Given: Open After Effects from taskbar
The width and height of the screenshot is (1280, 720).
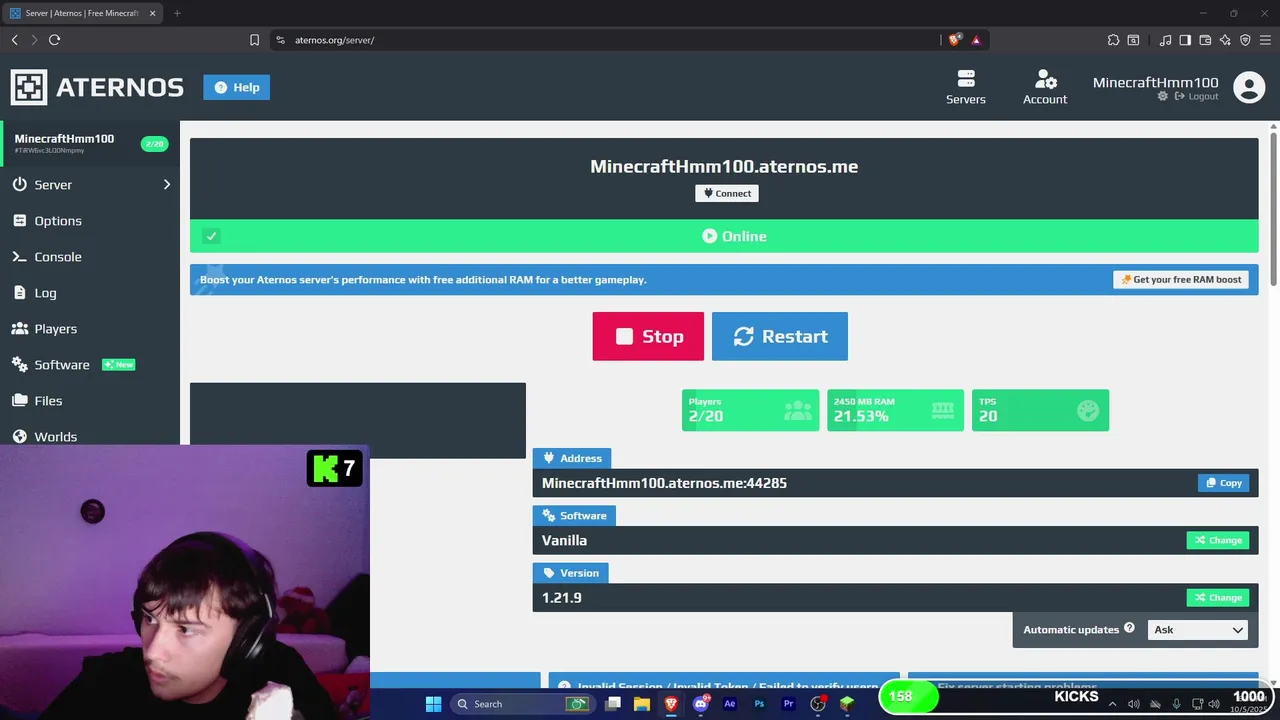Looking at the screenshot, I should 730,704.
